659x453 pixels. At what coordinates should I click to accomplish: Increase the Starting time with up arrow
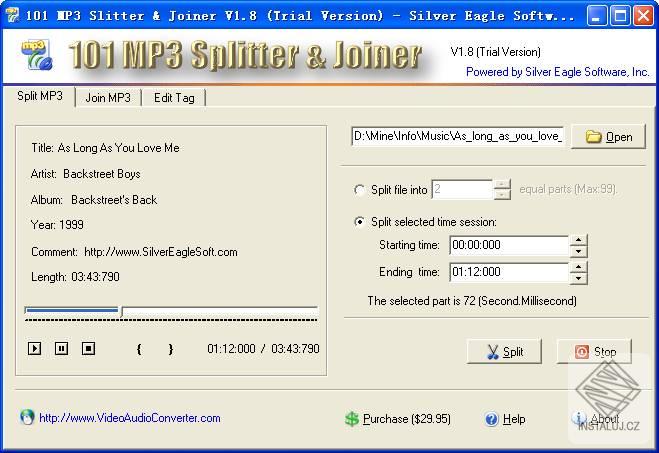(x=579, y=240)
